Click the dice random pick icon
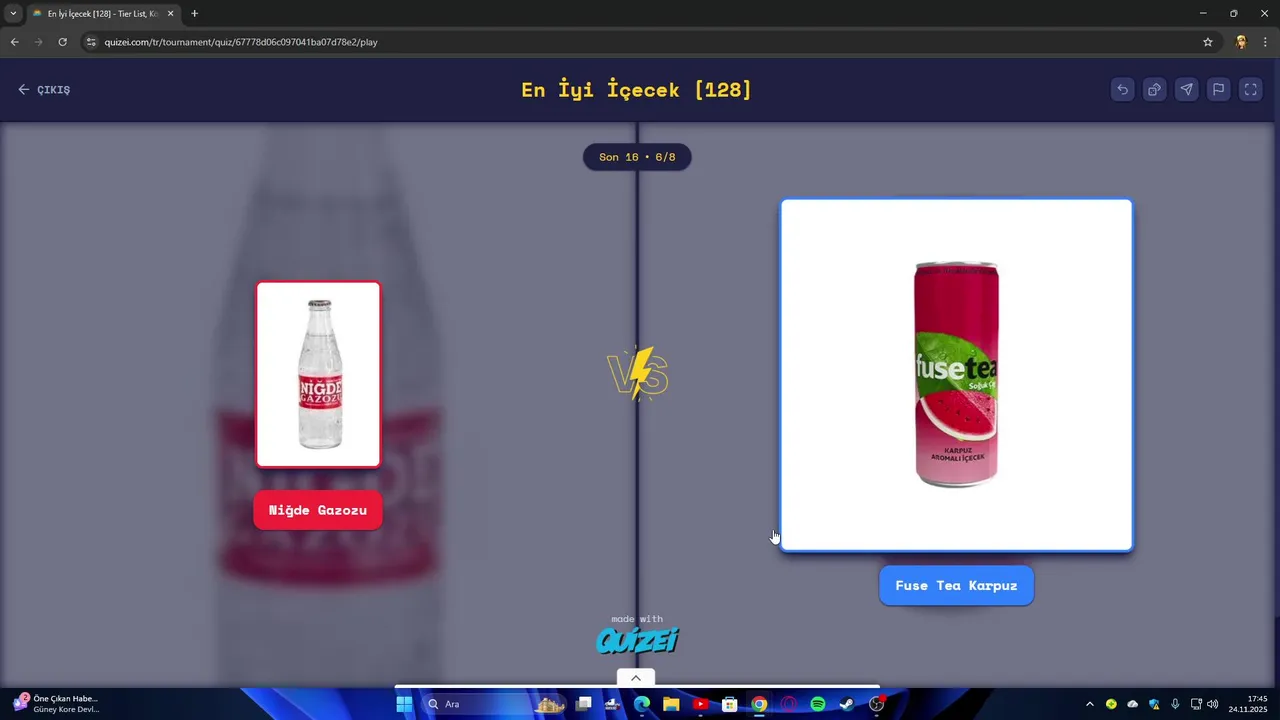The image size is (1280, 720). (1154, 90)
